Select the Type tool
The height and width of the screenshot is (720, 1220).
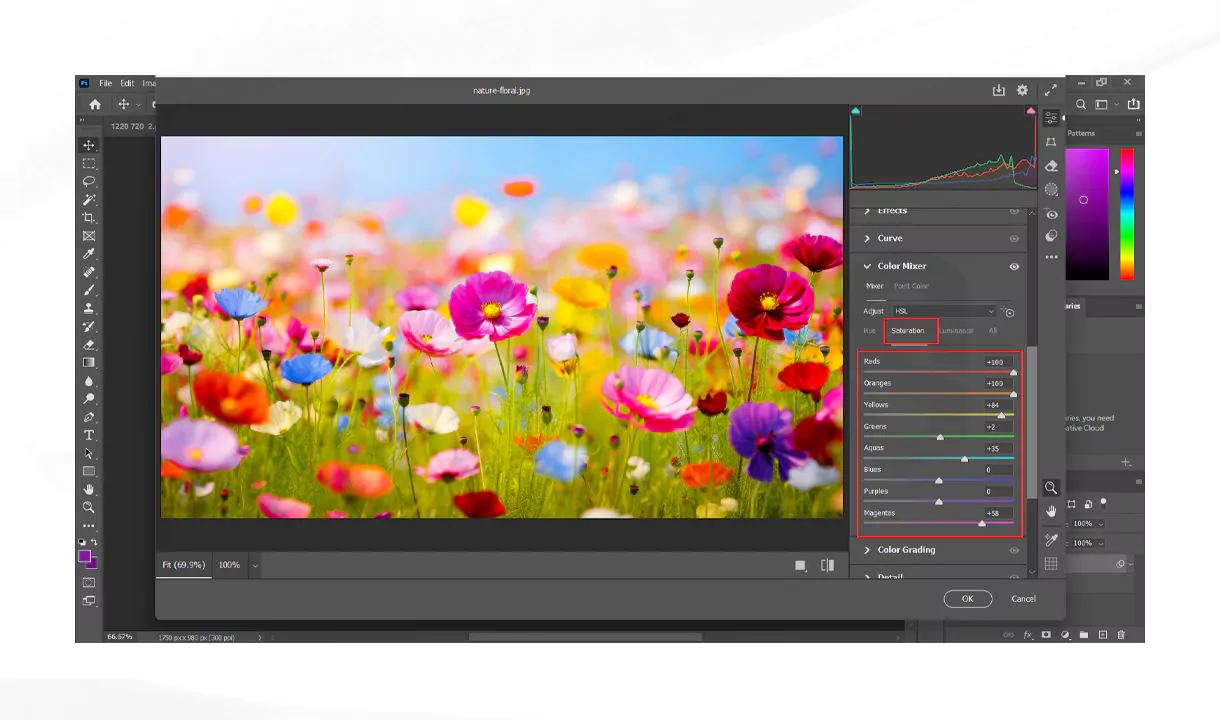tap(89, 435)
